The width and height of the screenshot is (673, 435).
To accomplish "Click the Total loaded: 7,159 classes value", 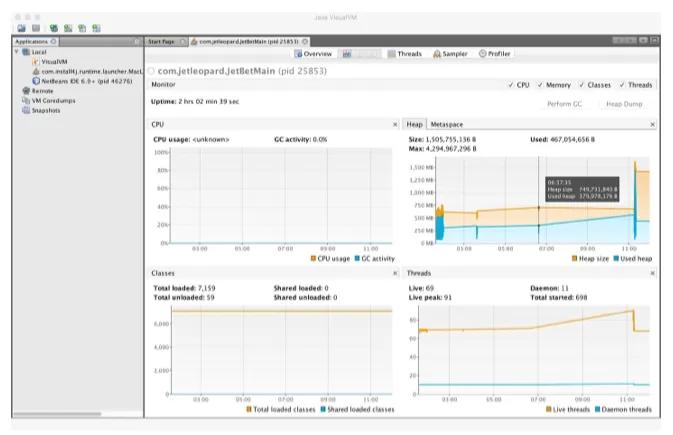I will tap(184, 288).
